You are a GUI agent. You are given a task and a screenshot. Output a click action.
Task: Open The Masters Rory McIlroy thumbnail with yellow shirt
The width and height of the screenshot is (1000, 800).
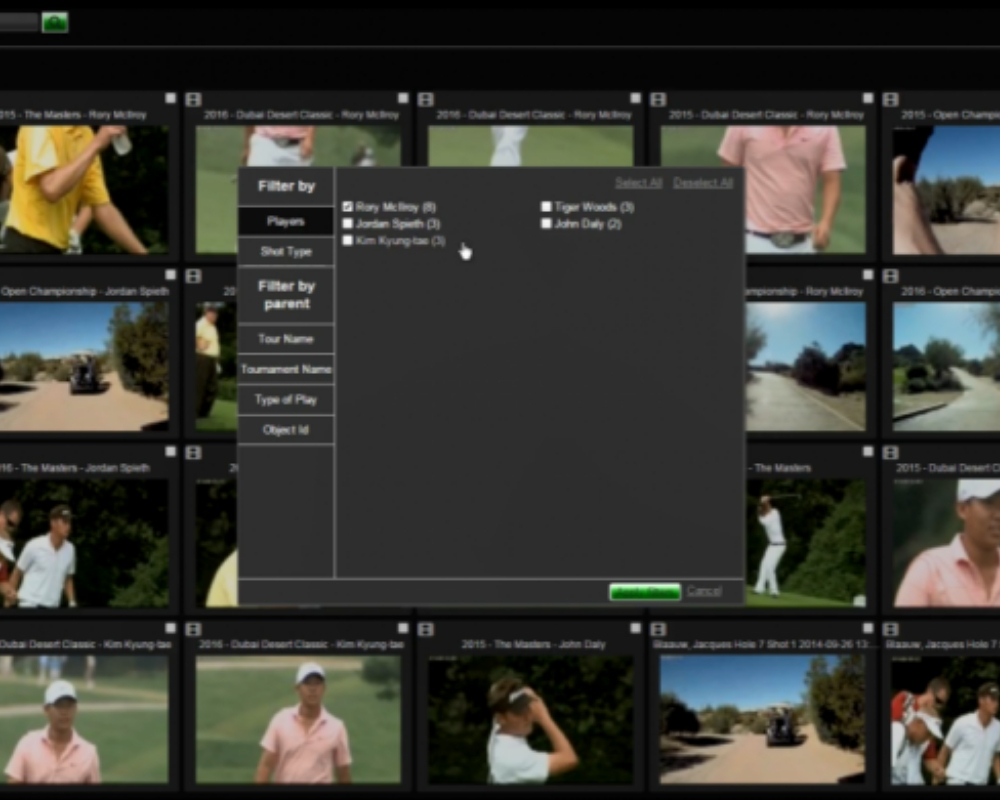point(84,189)
